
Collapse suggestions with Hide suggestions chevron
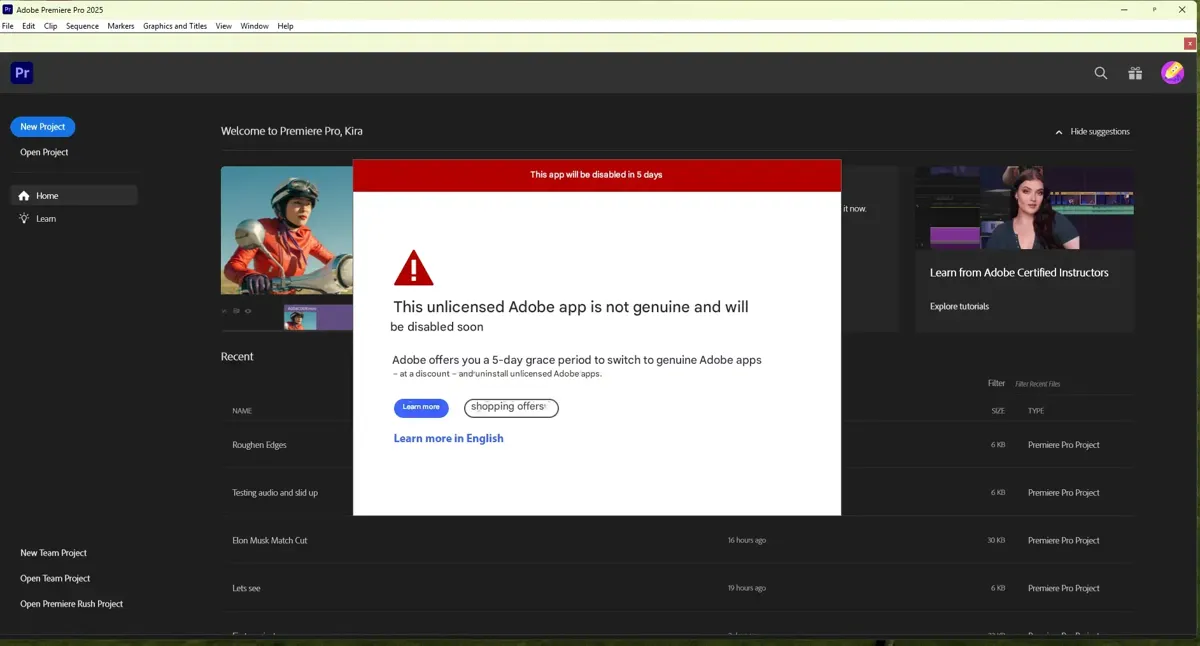pos(1059,132)
